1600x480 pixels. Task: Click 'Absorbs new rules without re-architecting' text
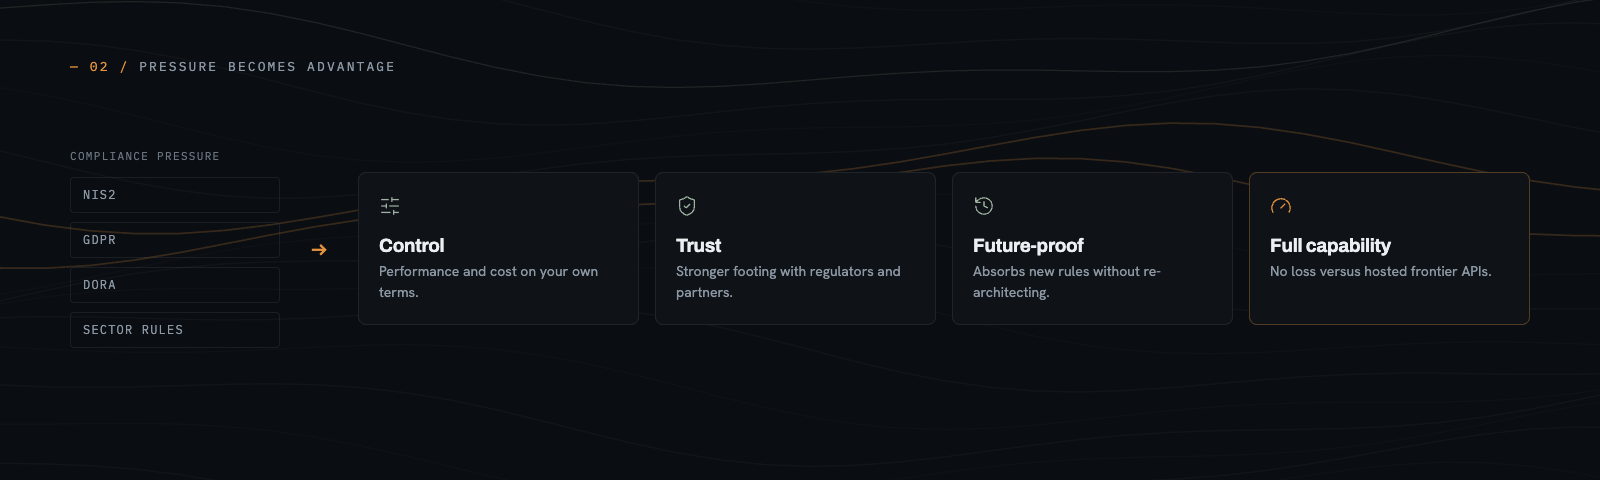[x=1067, y=282]
